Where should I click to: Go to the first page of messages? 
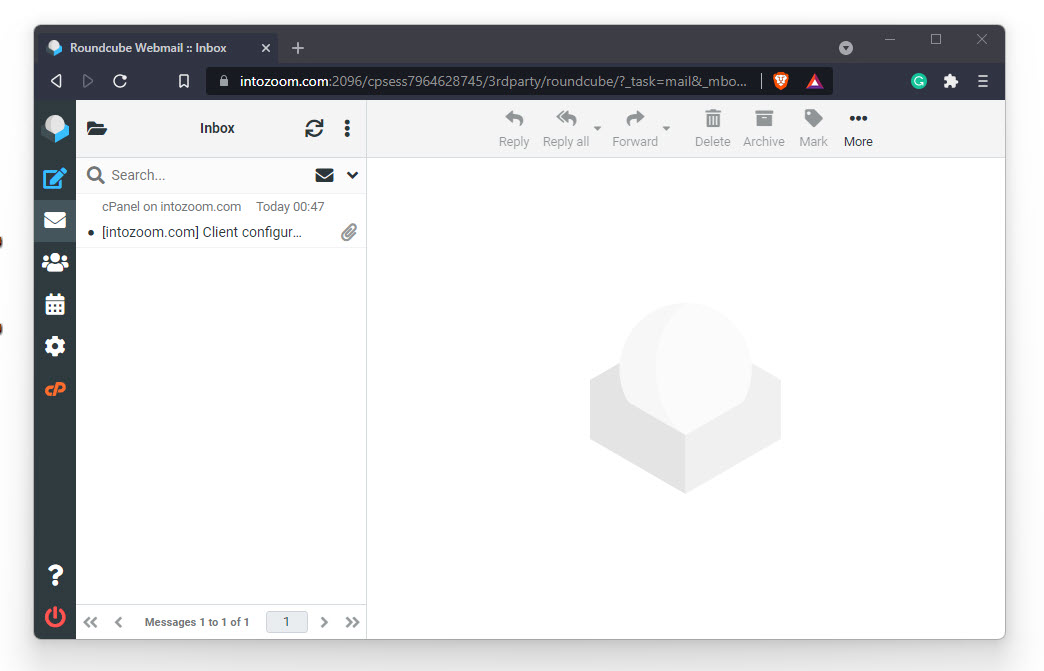coord(91,622)
